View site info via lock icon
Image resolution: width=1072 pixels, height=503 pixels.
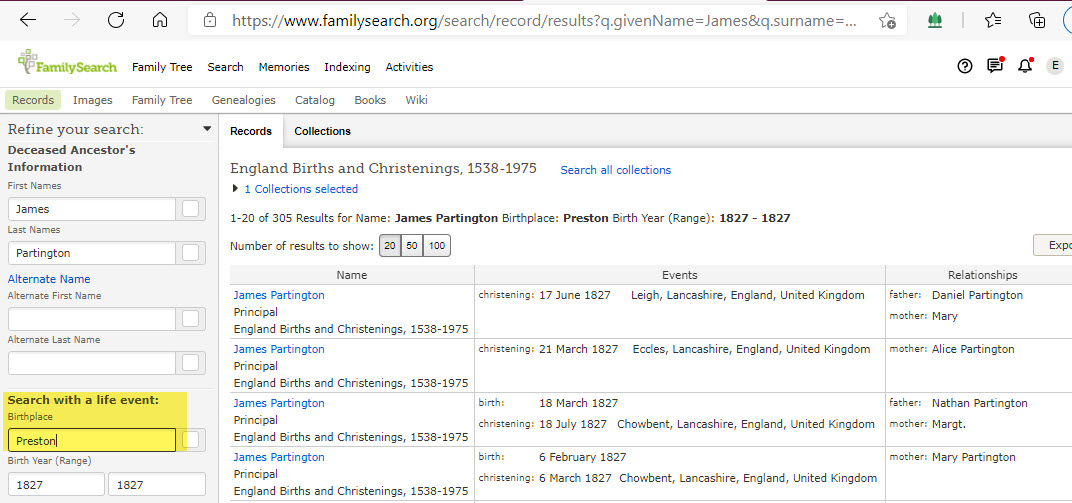[x=210, y=20]
